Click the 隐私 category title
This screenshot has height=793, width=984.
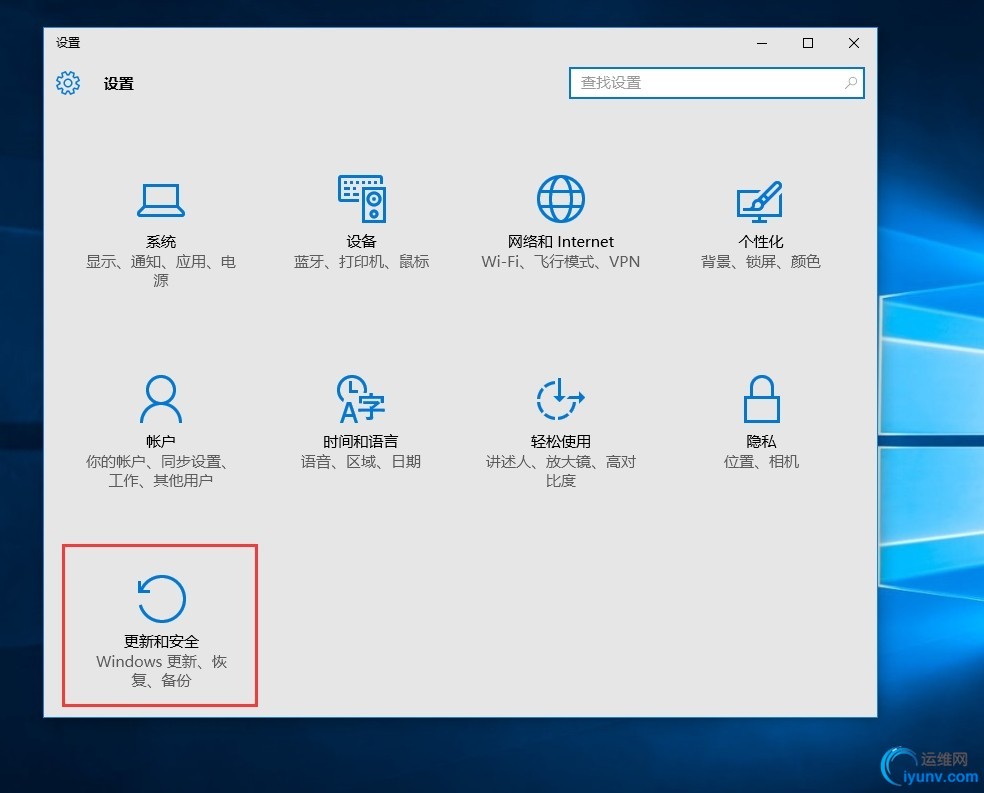click(761, 441)
